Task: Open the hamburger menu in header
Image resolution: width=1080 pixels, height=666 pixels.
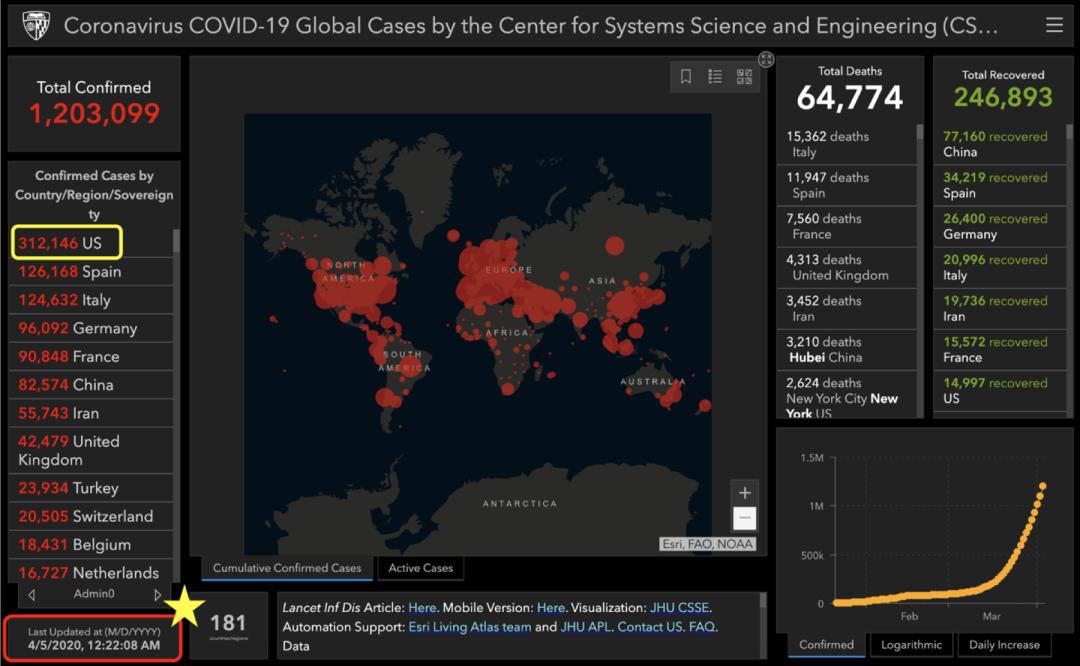Action: (1054, 25)
